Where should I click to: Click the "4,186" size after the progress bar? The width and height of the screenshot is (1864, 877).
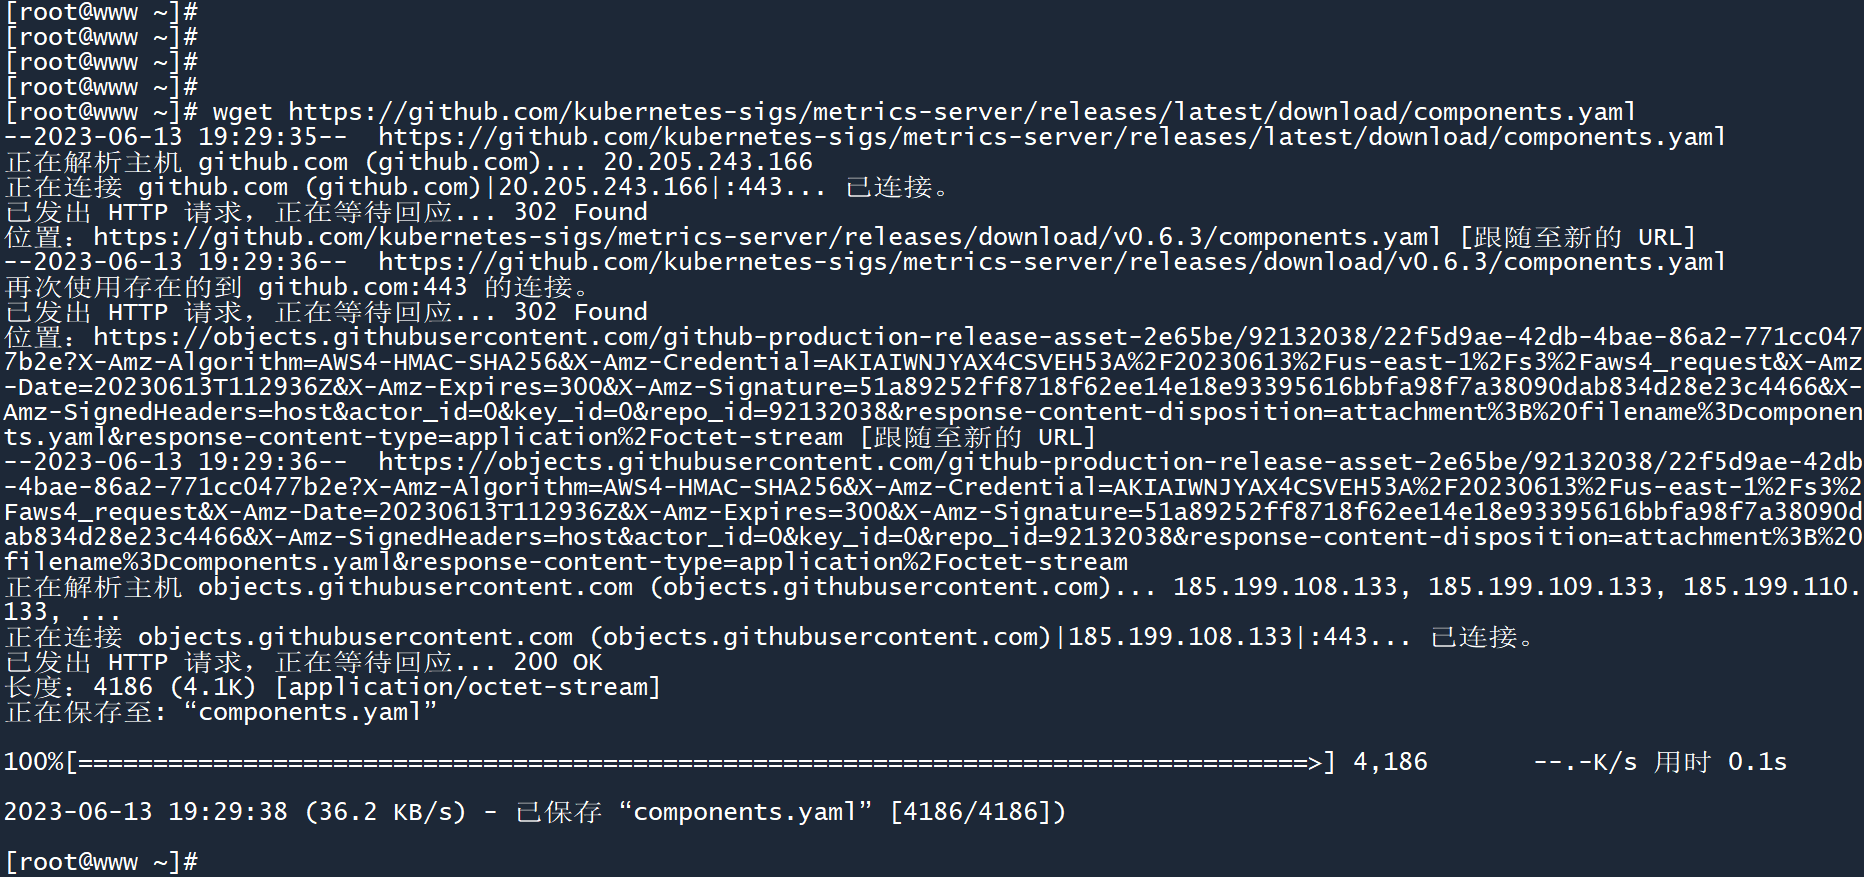[x=1390, y=762]
